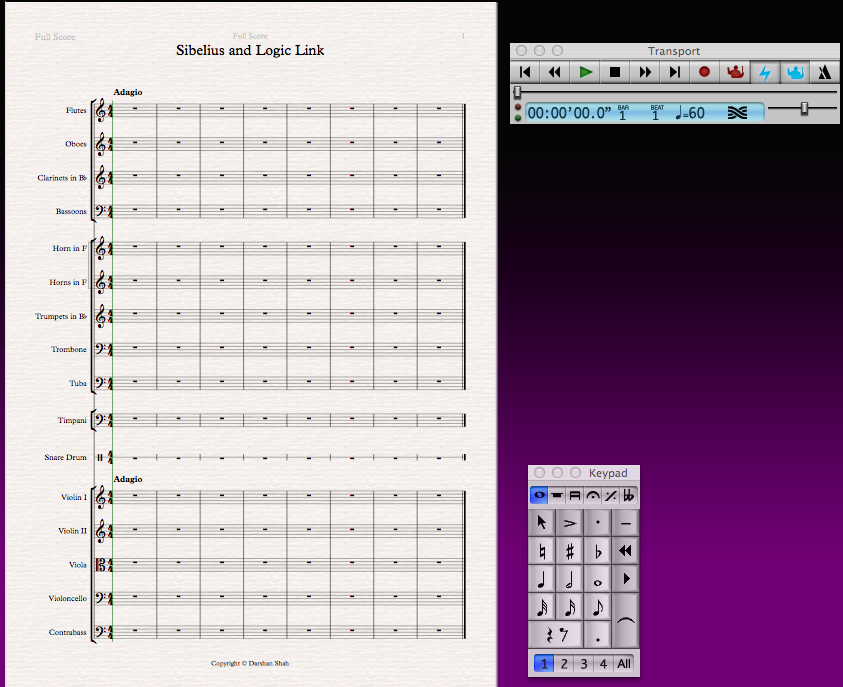This screenshot has width=843, height=687.
Task: Select the rest key on Keypad
Action: (x=556, y=635)
